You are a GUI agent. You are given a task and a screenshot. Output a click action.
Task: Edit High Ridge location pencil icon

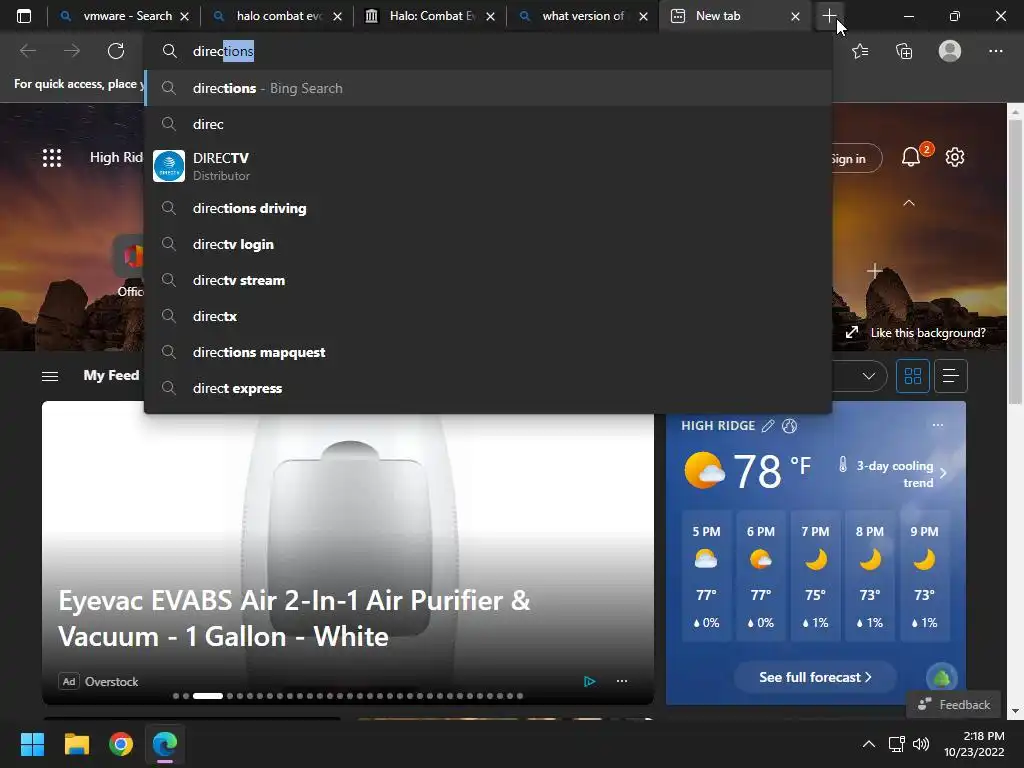coord(768,426)
